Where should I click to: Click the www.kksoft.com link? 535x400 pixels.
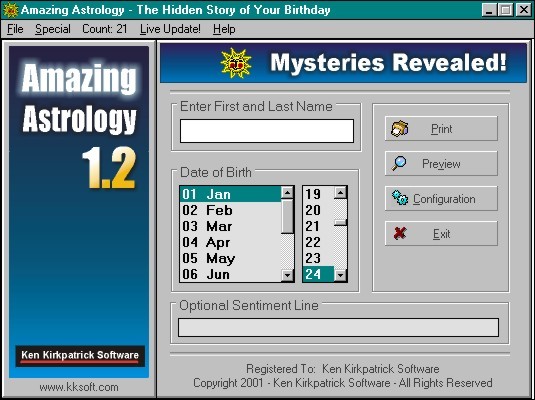(79, 387)
